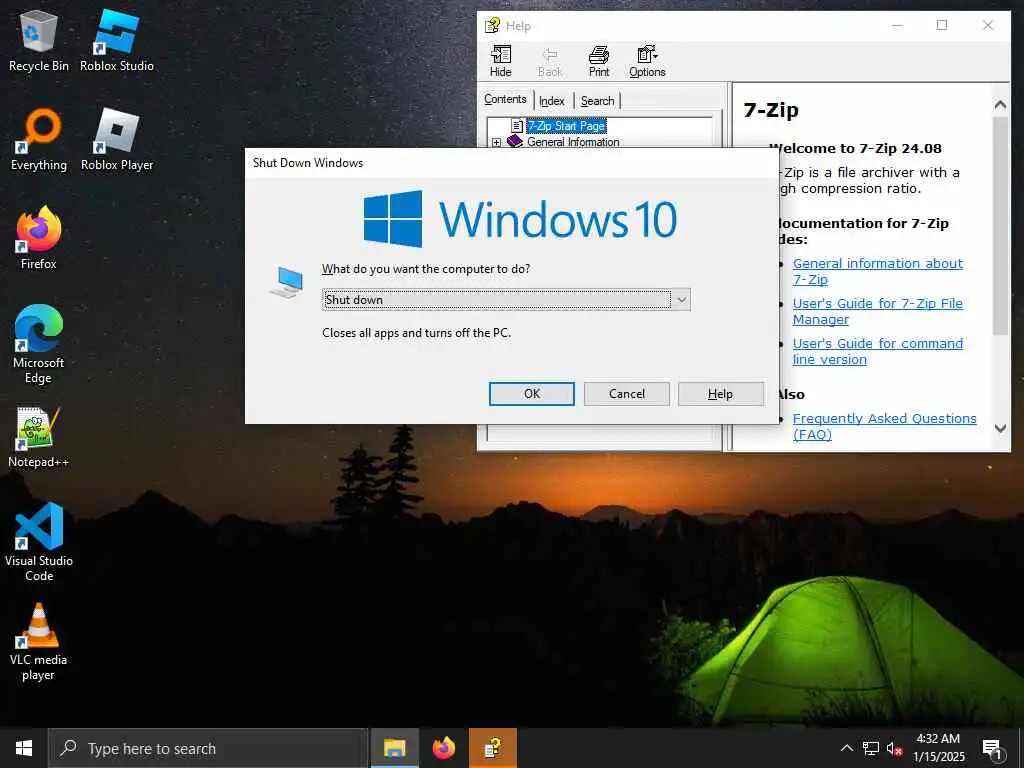Open File Explorer from the taskbar
Viewport: 1024px width, 768px height.
(394, 748)
